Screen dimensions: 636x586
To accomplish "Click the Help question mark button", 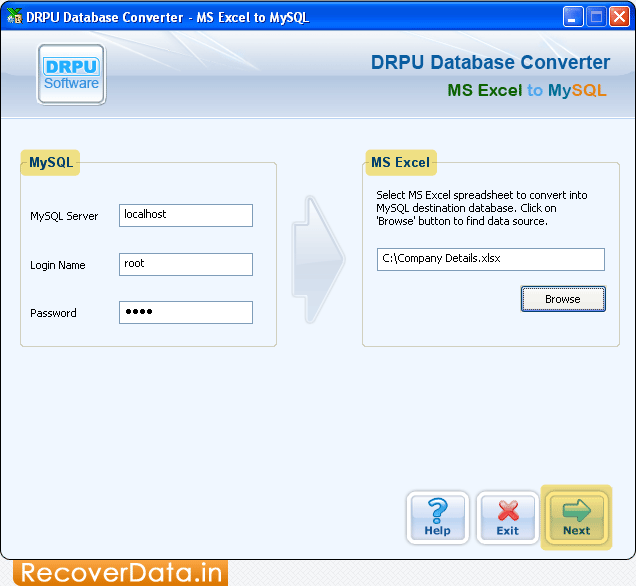I will [x=438, y=517].
